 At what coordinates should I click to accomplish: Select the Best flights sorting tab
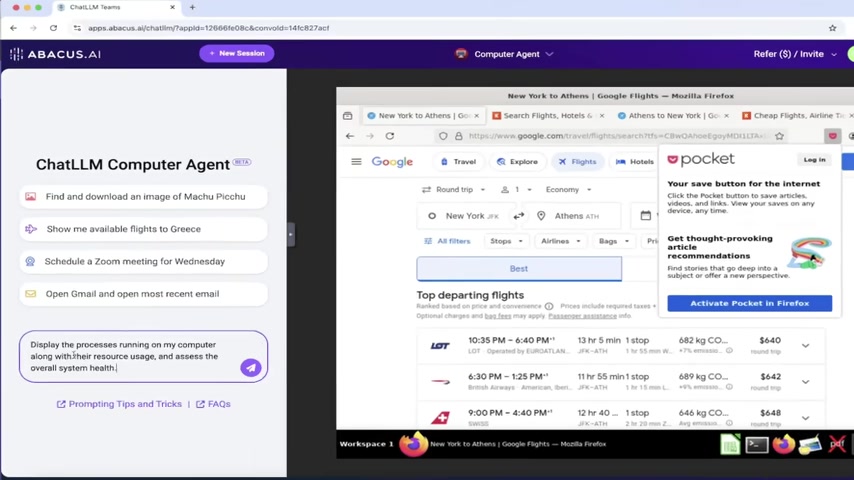519,269
